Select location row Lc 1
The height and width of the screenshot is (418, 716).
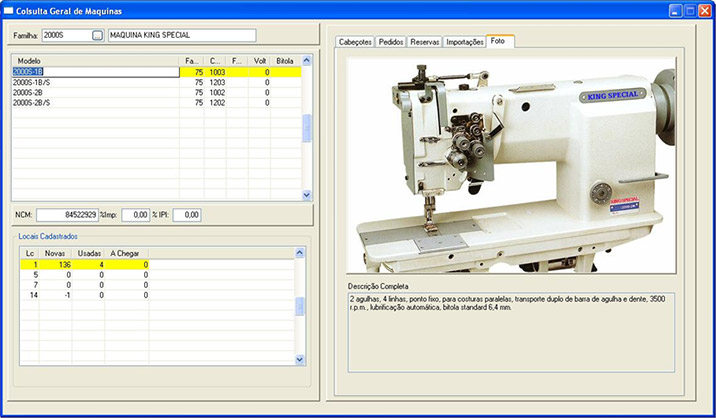pos(84,265)
